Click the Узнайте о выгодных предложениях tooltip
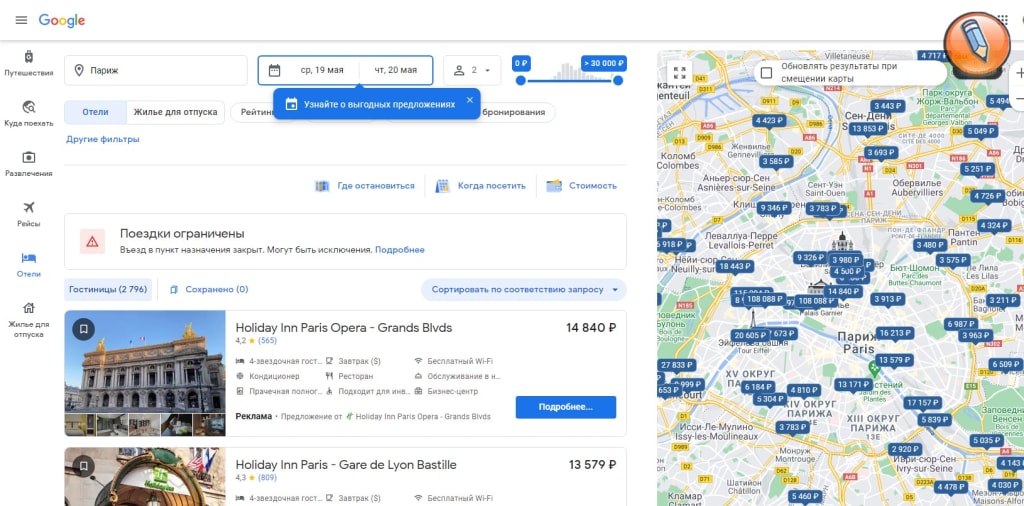 point(377,104)
